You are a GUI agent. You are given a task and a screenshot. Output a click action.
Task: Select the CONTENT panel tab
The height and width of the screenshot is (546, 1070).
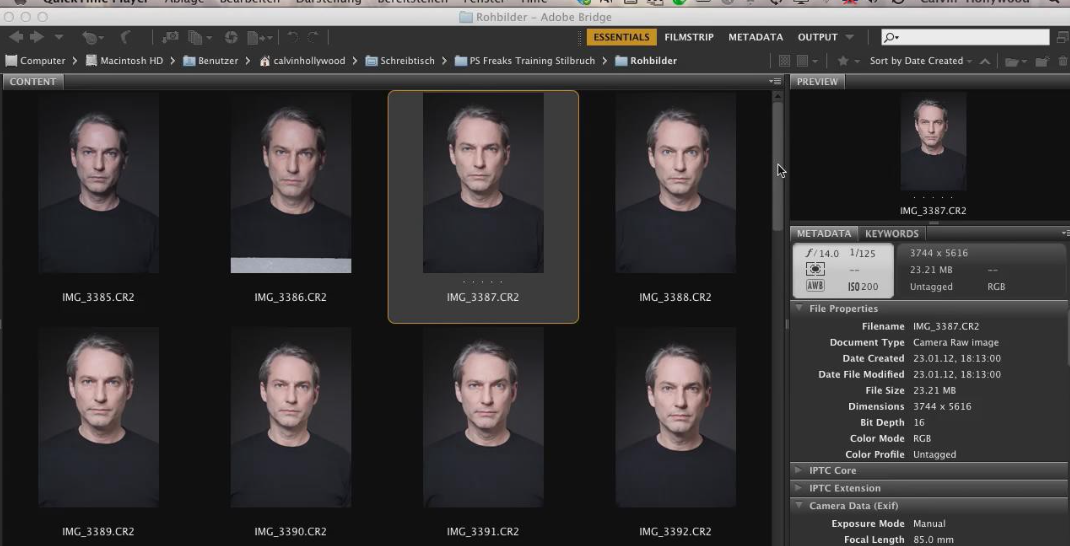click(x=33, y=81)
